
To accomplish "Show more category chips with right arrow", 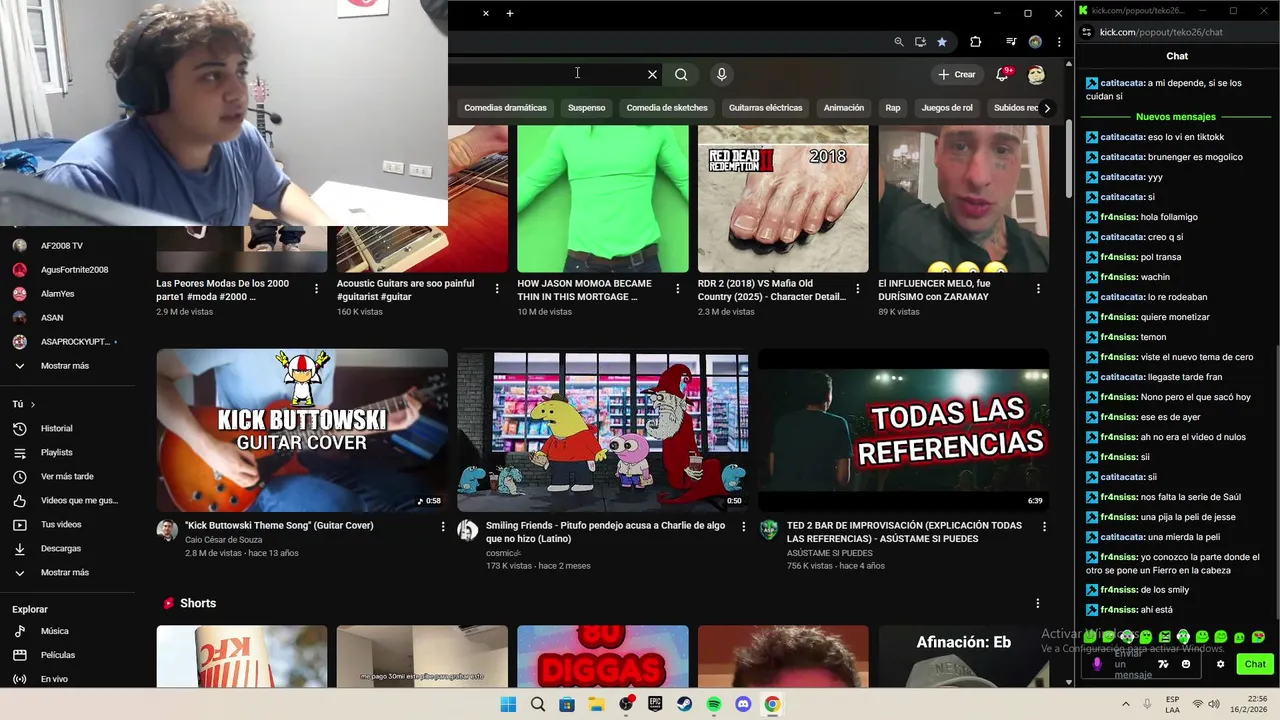I will point(1047,108).
